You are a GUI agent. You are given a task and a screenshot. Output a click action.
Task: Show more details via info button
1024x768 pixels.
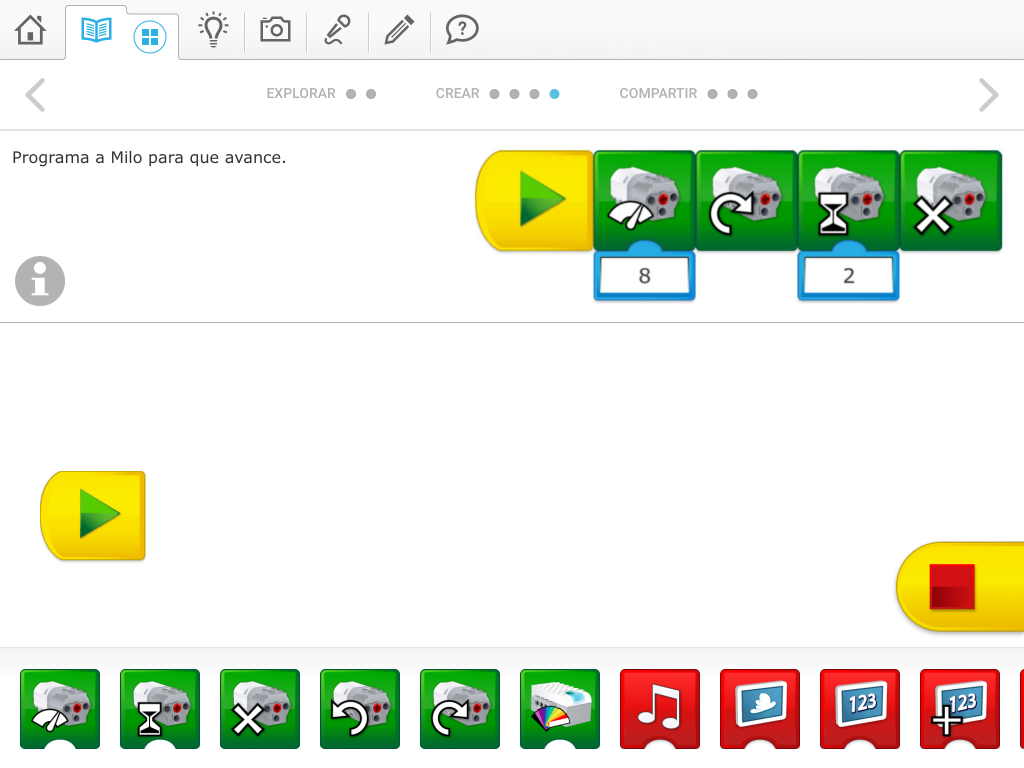40,281
